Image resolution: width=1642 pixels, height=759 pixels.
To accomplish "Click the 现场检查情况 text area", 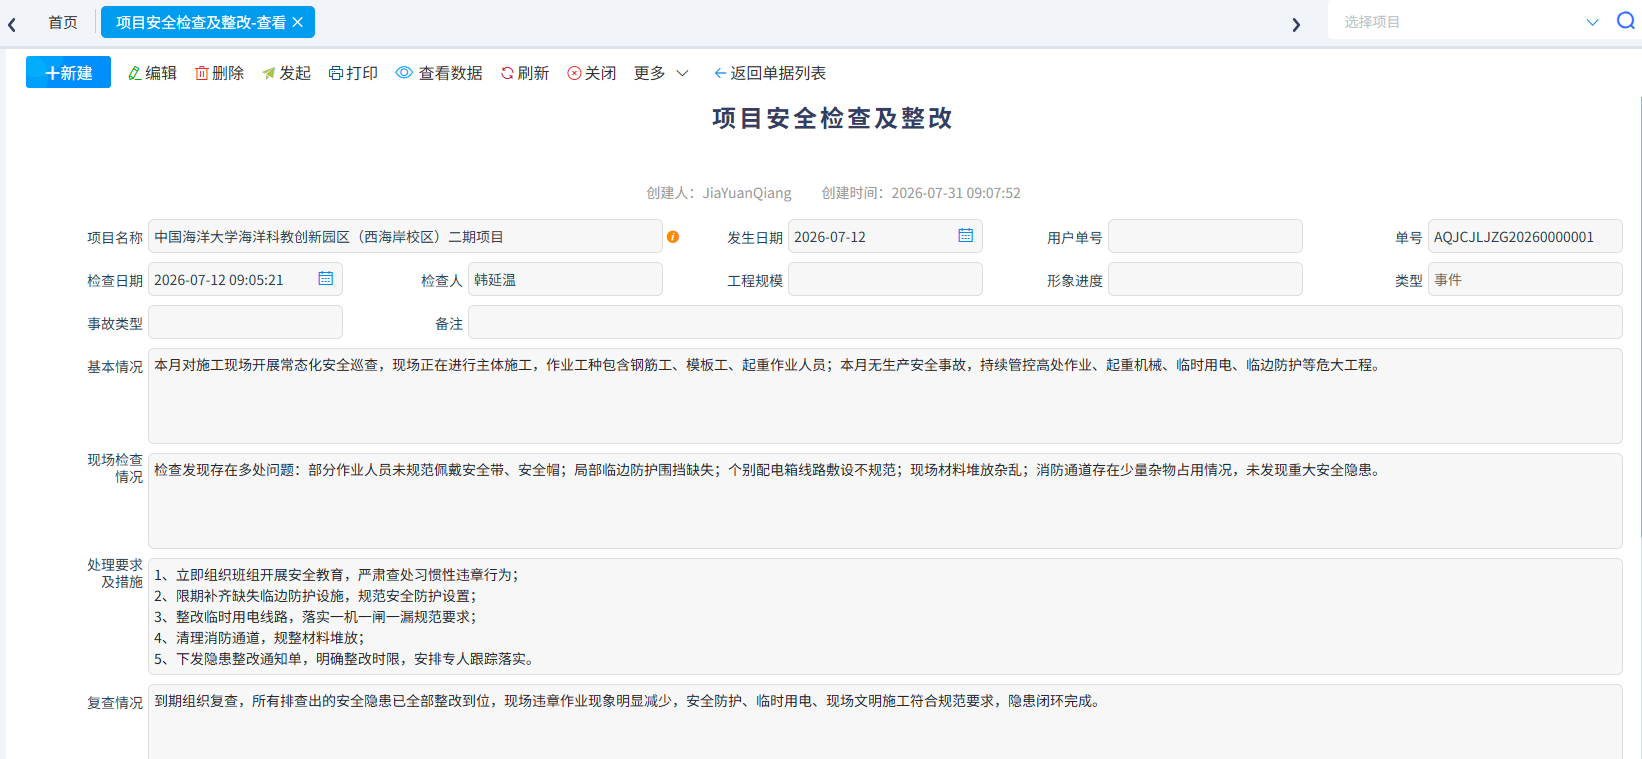I will pos(885,501).
